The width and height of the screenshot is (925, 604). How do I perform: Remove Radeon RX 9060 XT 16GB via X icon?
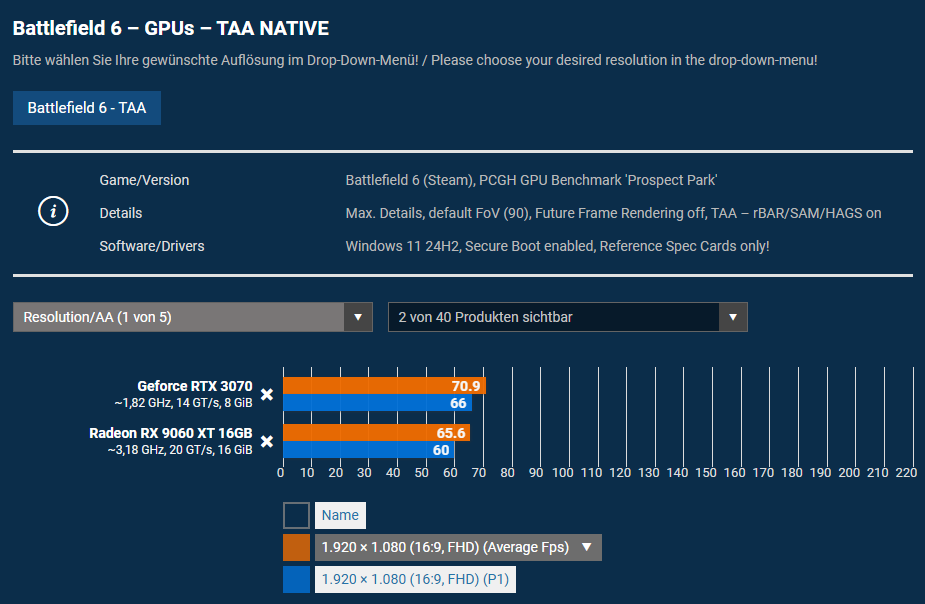[267, 441]
